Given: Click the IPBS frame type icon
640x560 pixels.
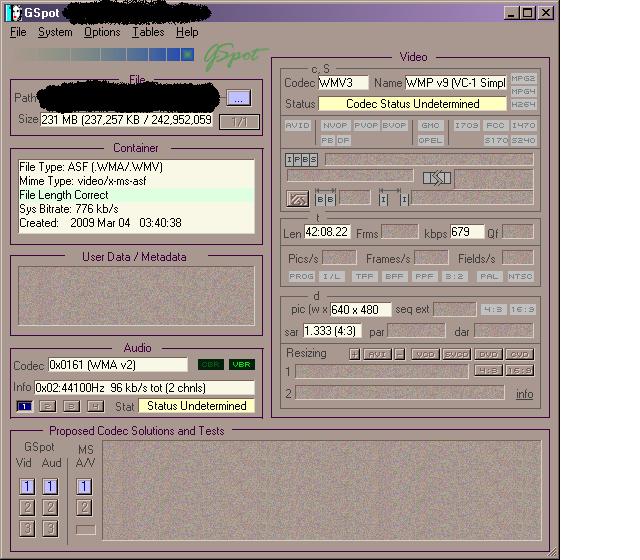Looking at the screenshot, I should [301, 160].
